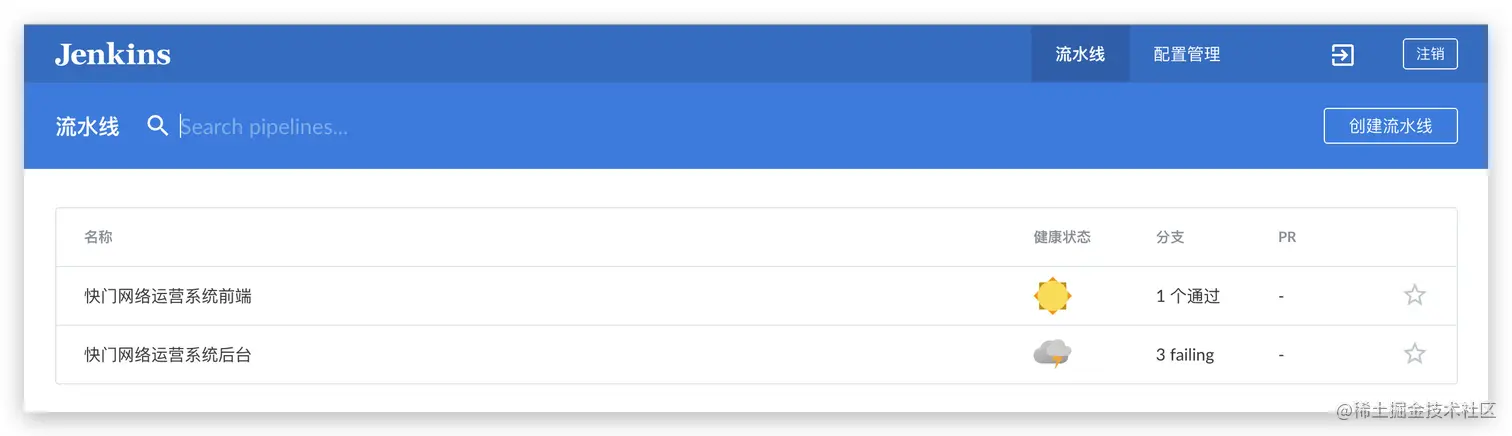Switch to the 流水线 tab

click(x=1080, y=54)
